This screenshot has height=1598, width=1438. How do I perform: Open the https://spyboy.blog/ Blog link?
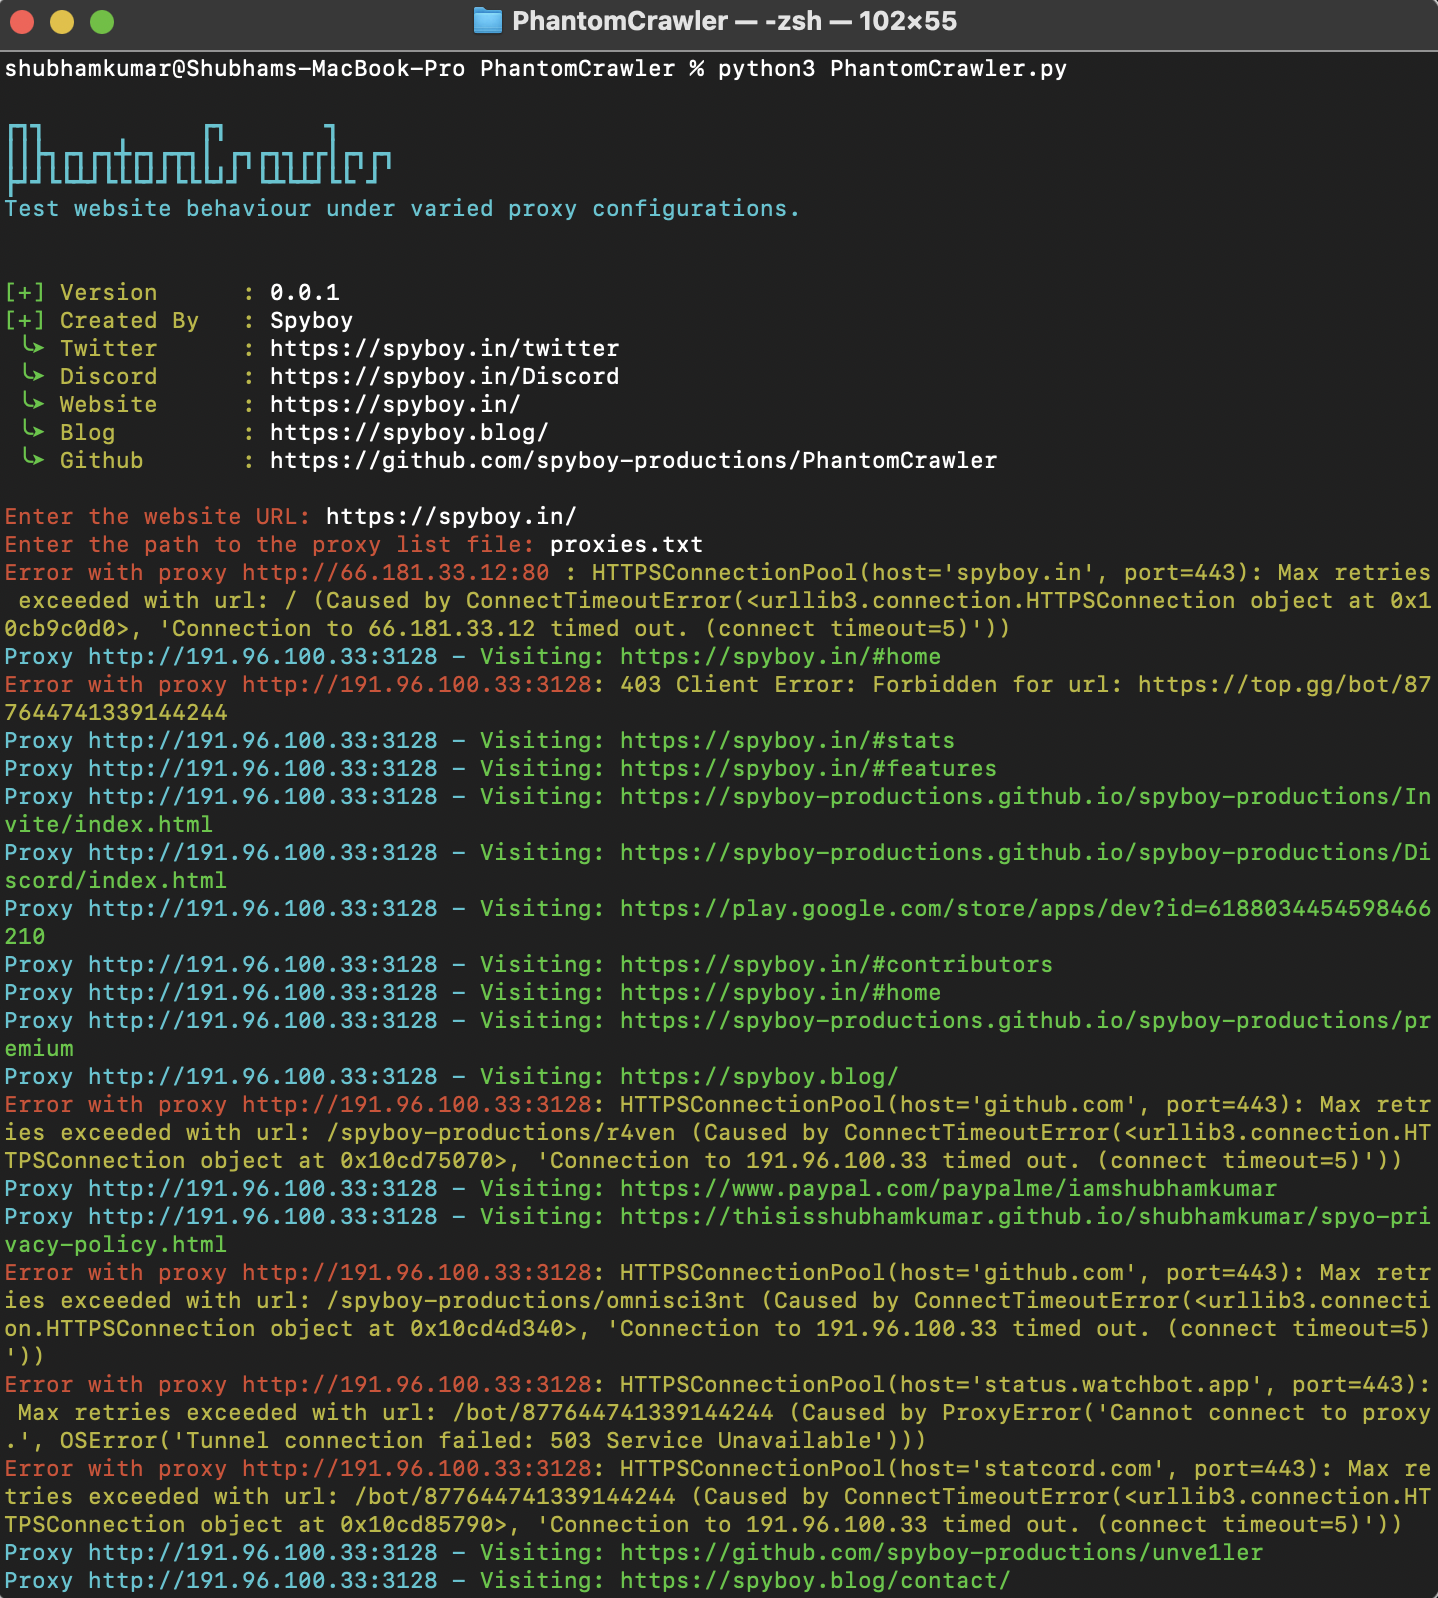coord(409,433)
